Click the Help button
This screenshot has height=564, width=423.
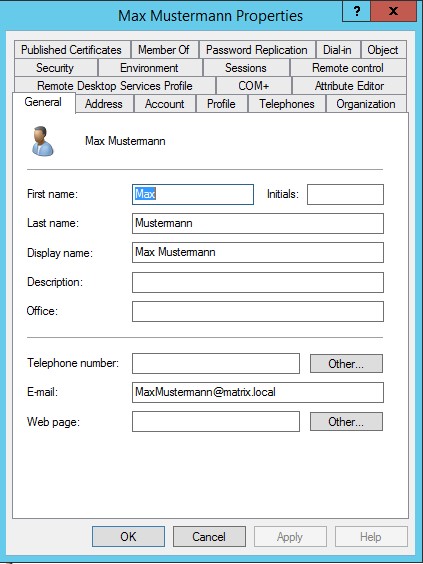(371, 537)
